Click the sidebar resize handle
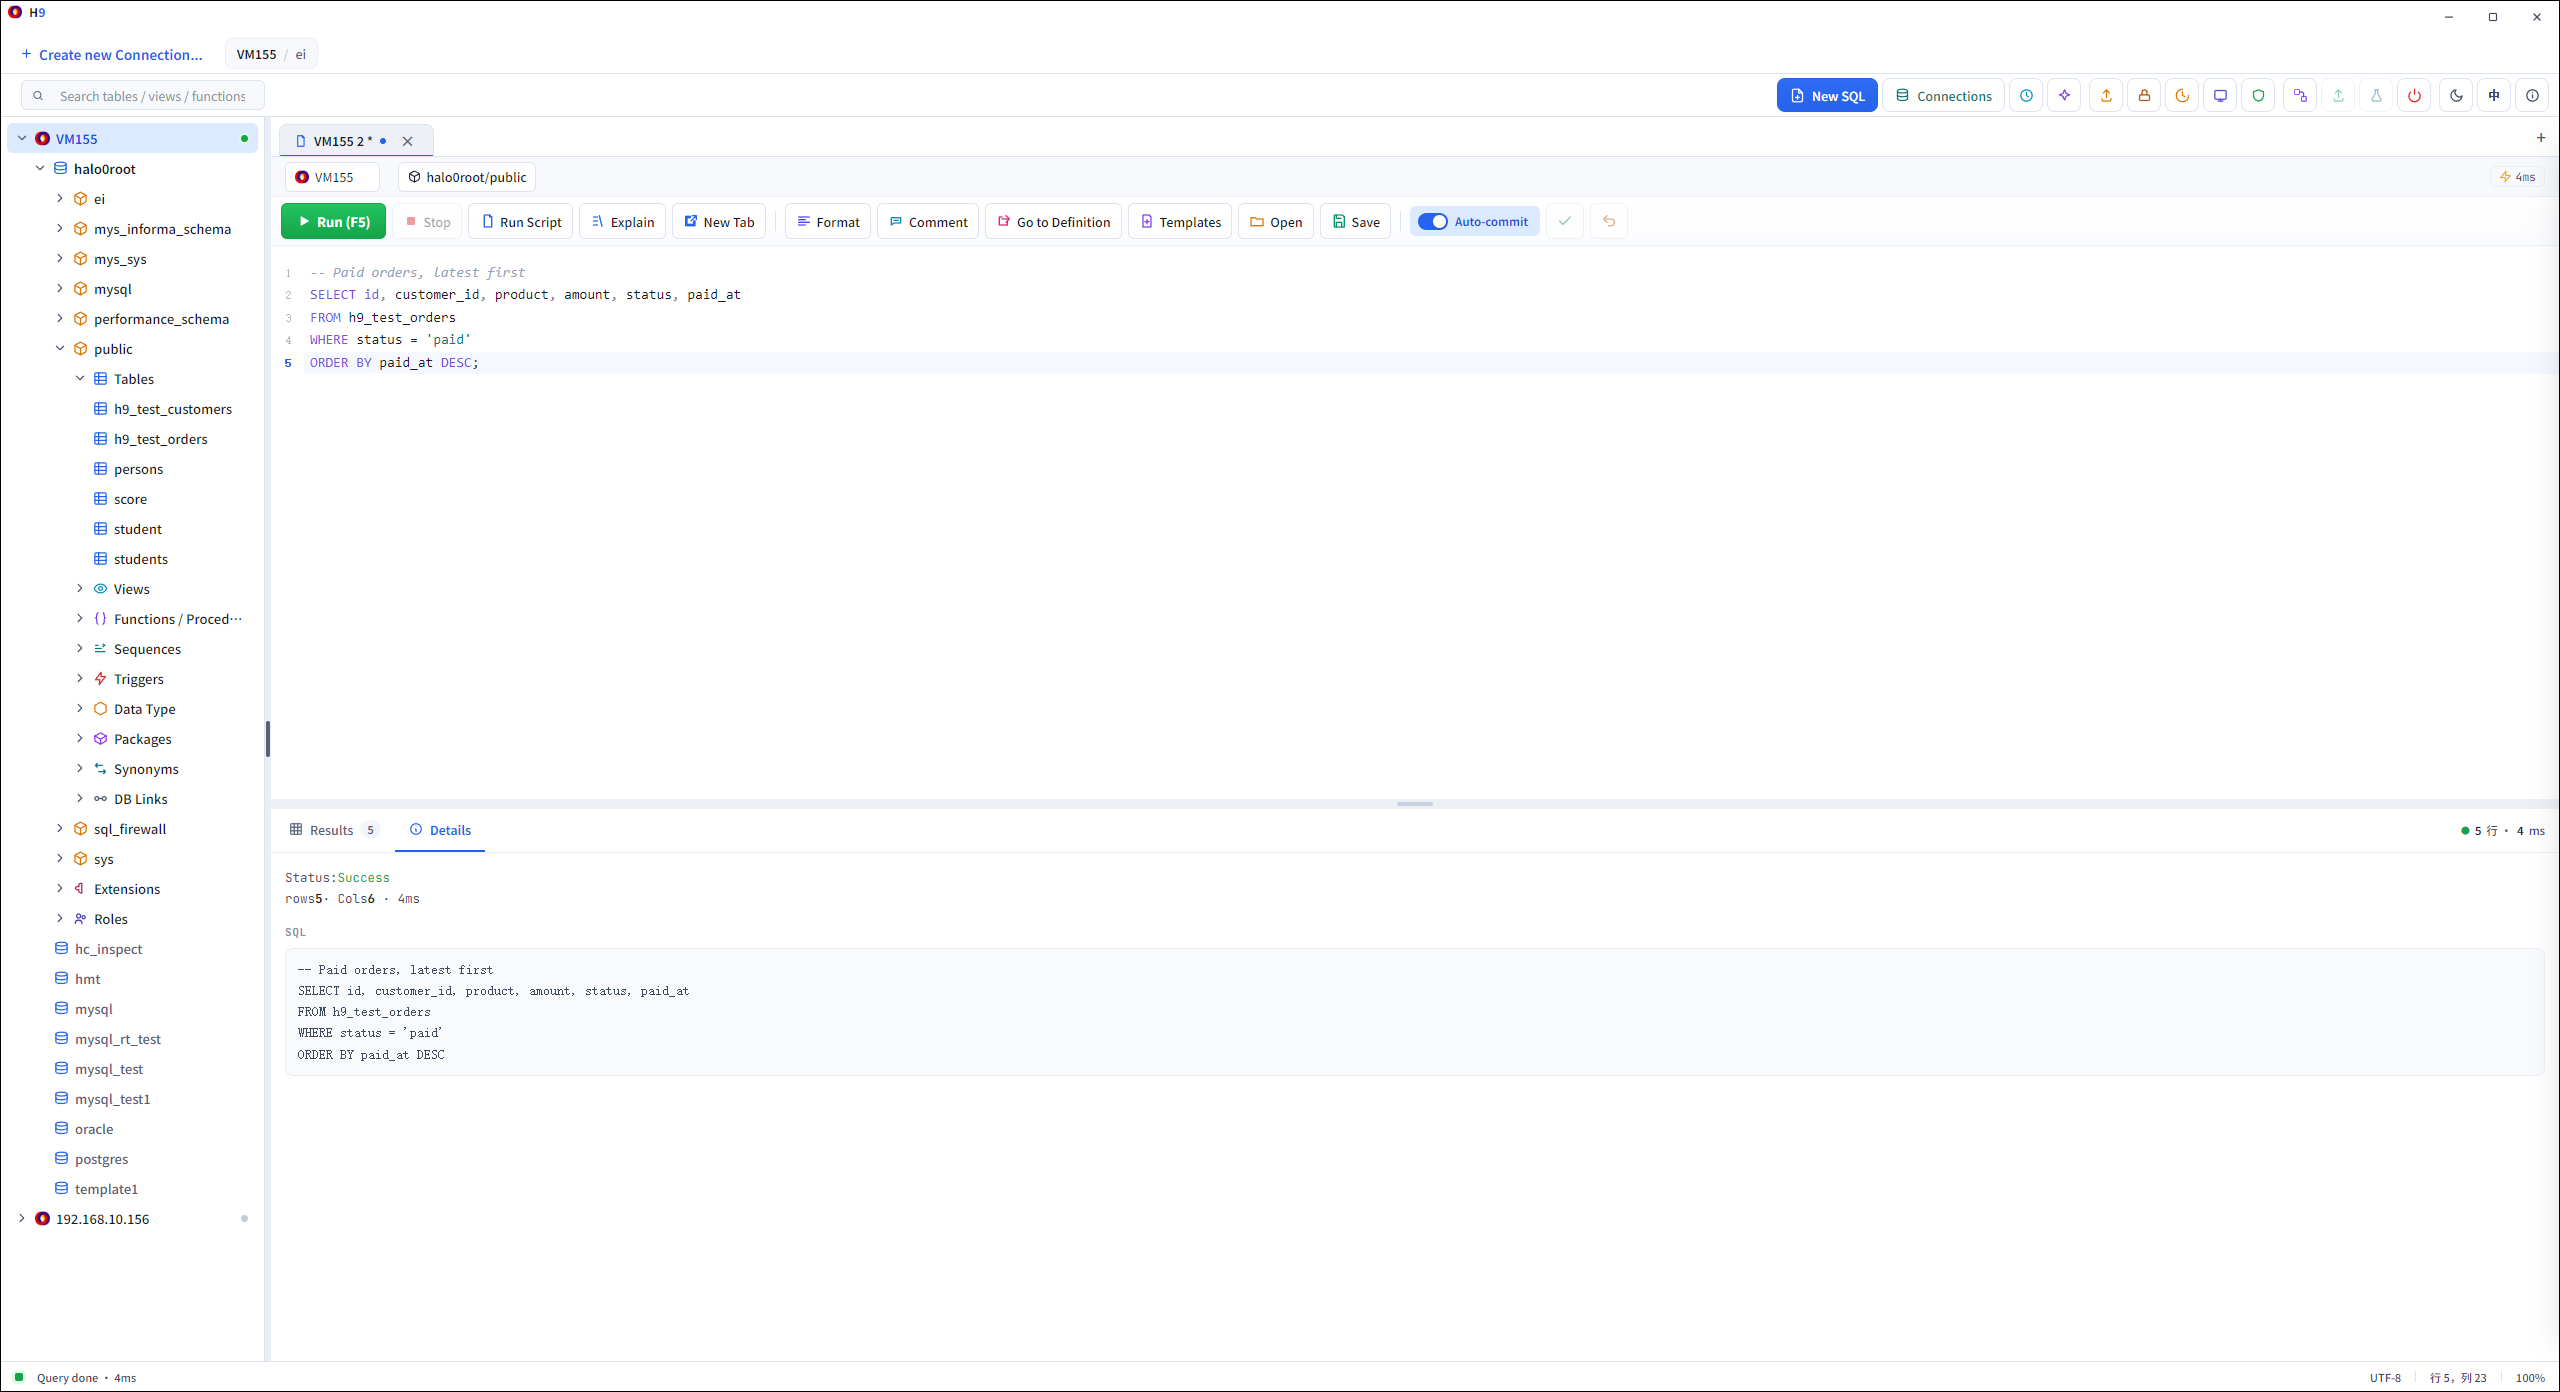Screen dimensions: 2560x1392 click(x=267, y=739)
